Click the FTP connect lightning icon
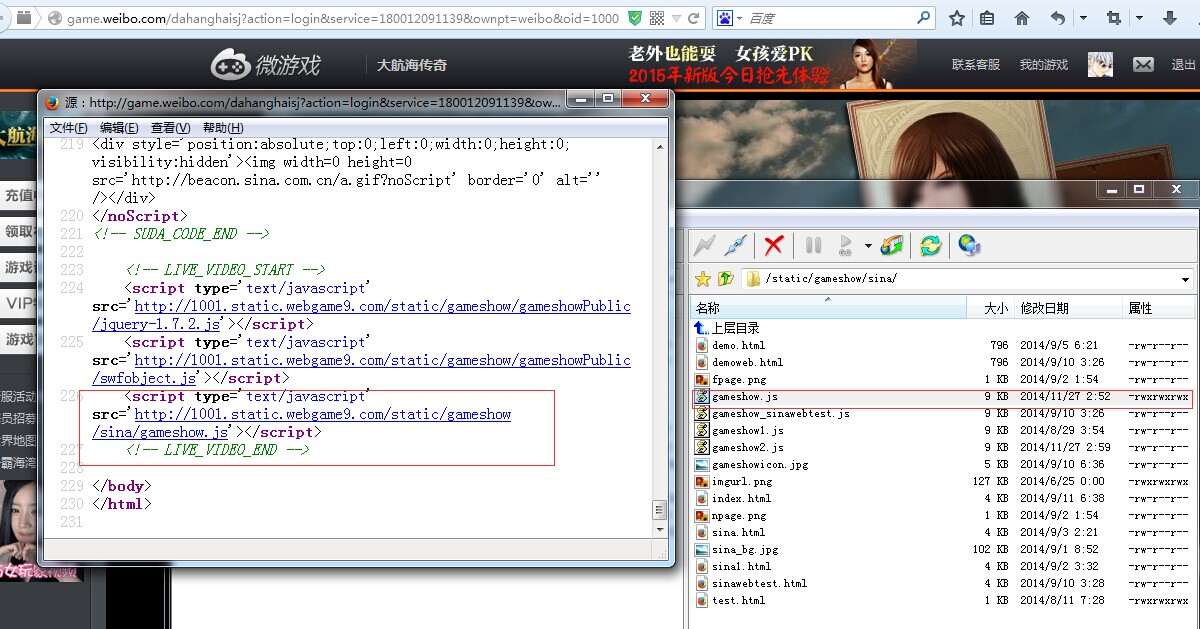Screen dimensions: 1200x629 [x=705, y=245]
